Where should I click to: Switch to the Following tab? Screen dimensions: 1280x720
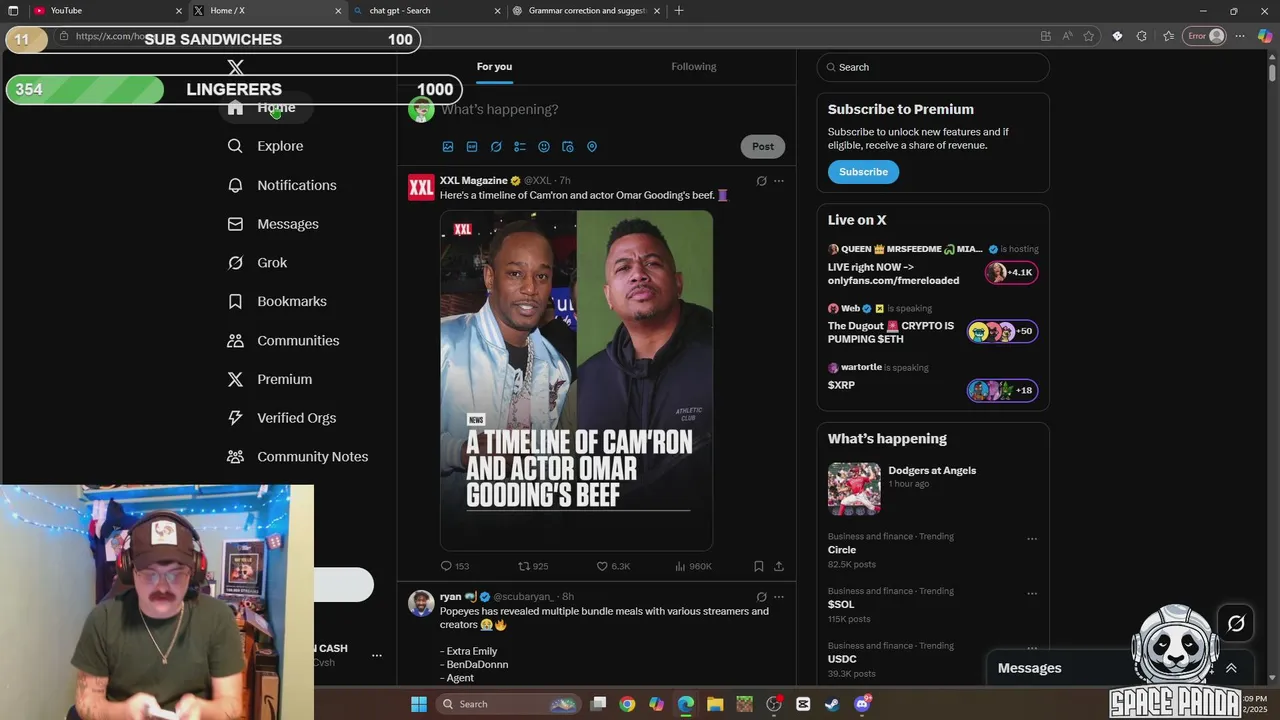(694, 67)
